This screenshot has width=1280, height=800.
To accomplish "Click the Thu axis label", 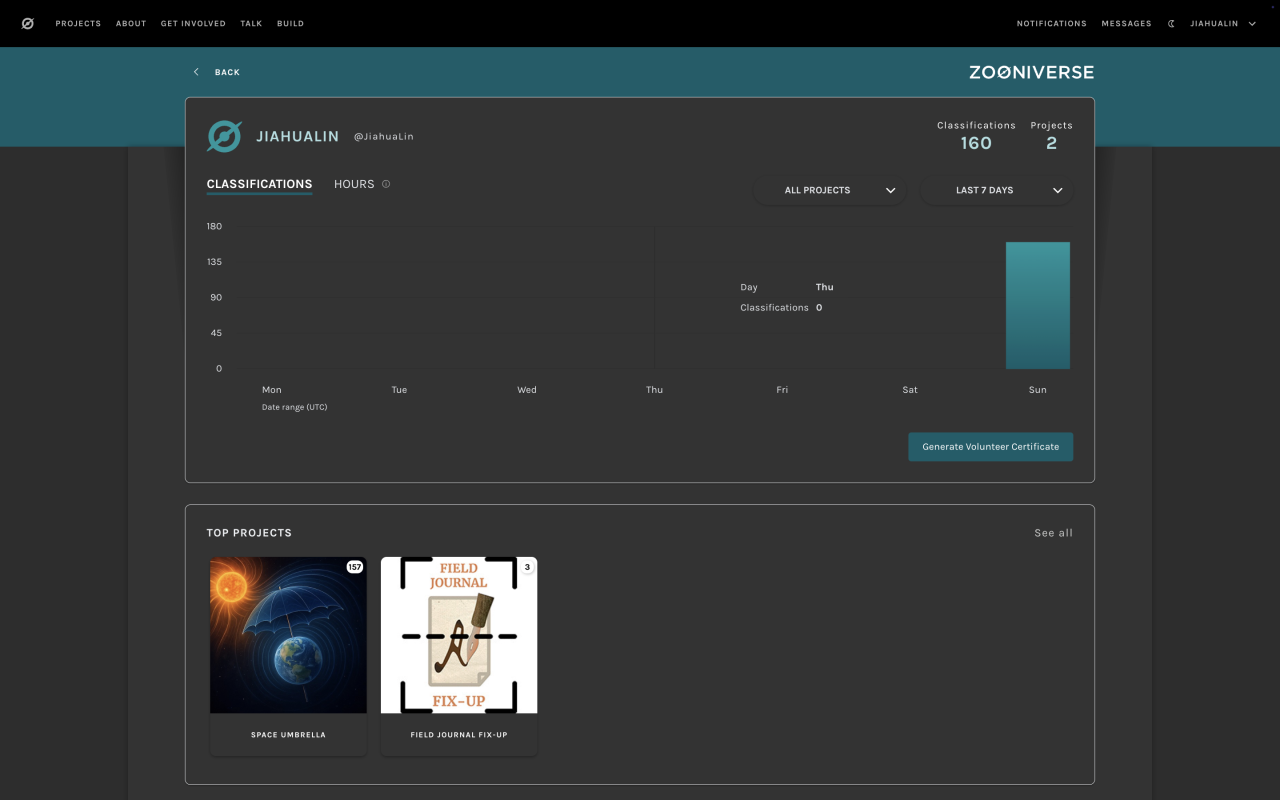I will coord(654,390).
